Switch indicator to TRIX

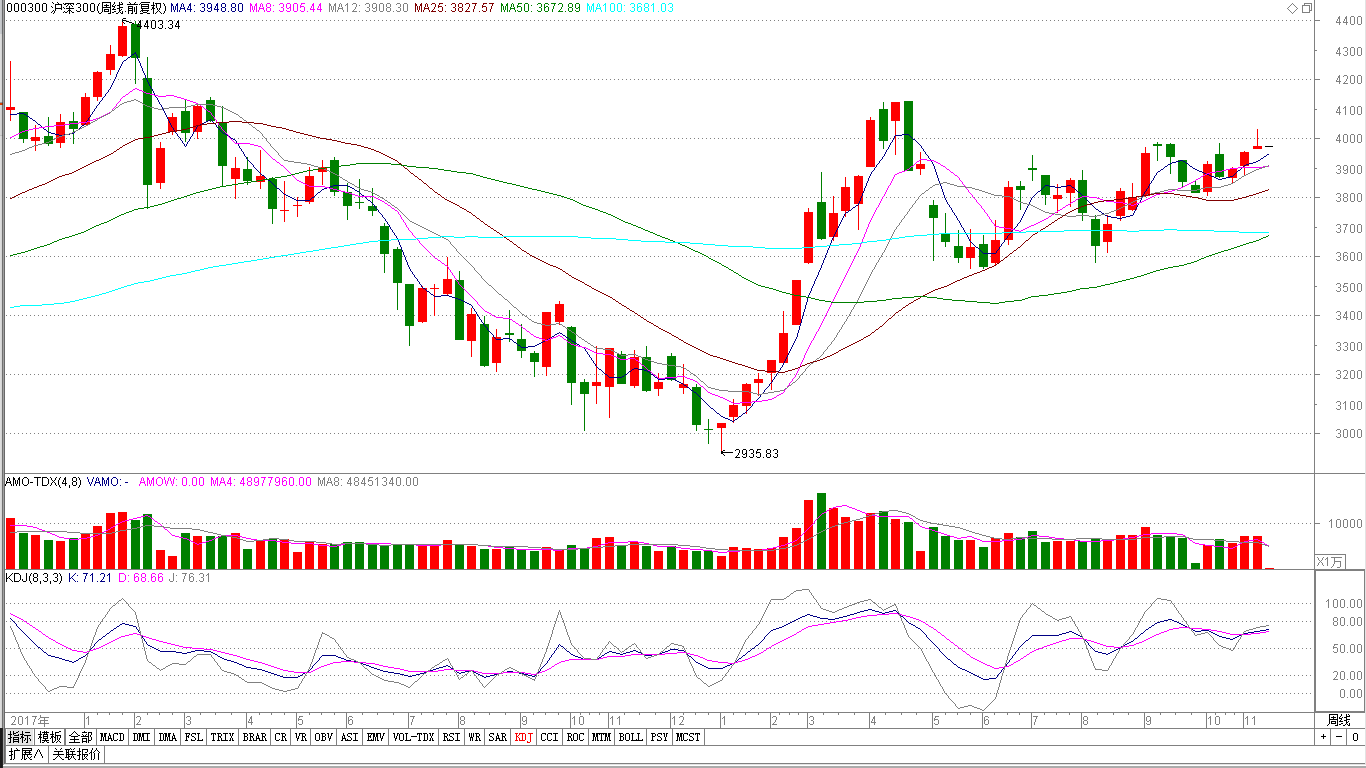[x=222, y=737]
